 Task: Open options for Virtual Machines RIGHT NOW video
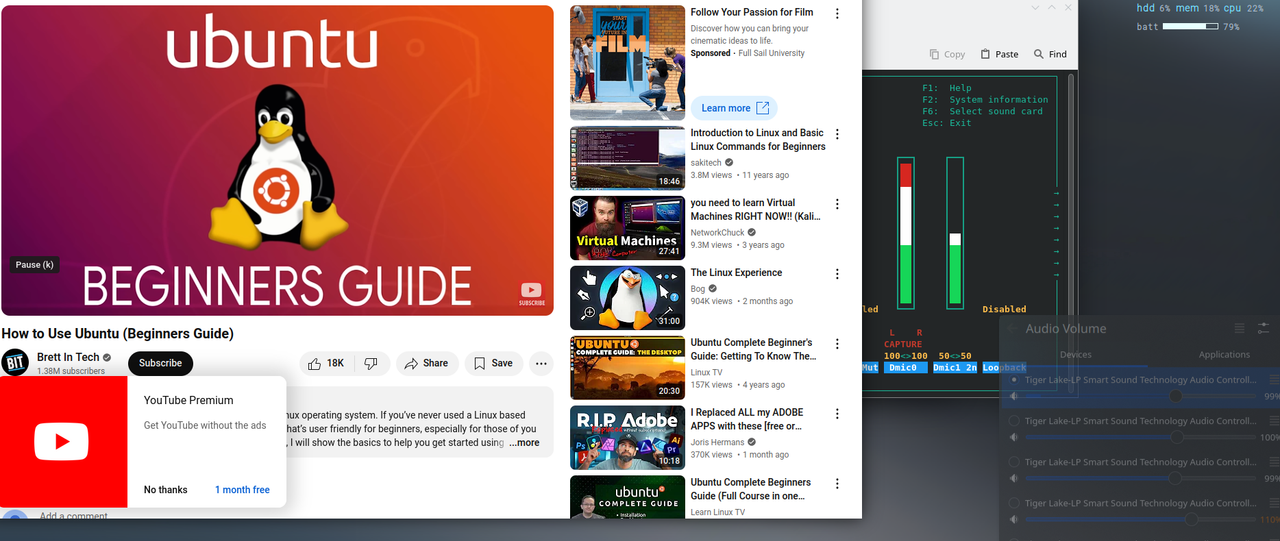(838, 204)
